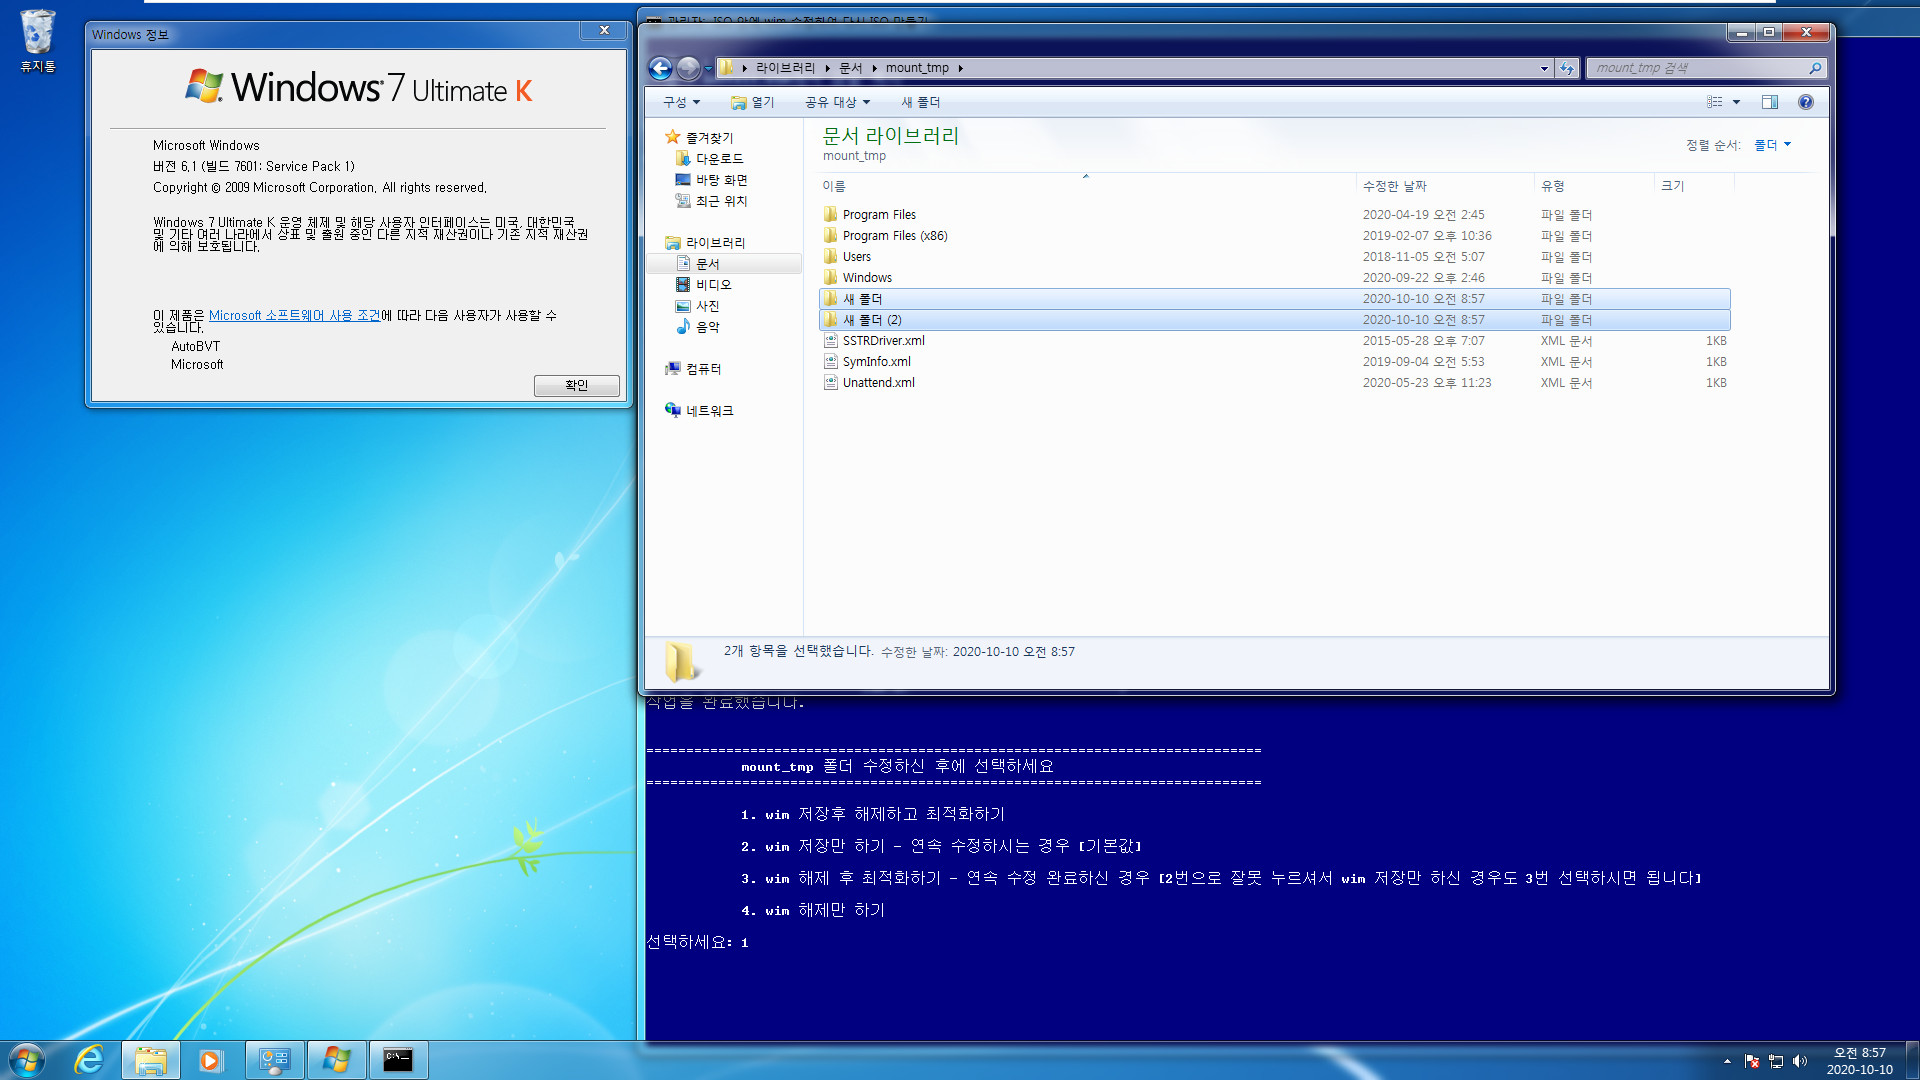Image resolution: width=1920 pixels, height=1080 pixels.
Task: Select the 음악 library
Action: pyautogui.click(x=707, y=327)
